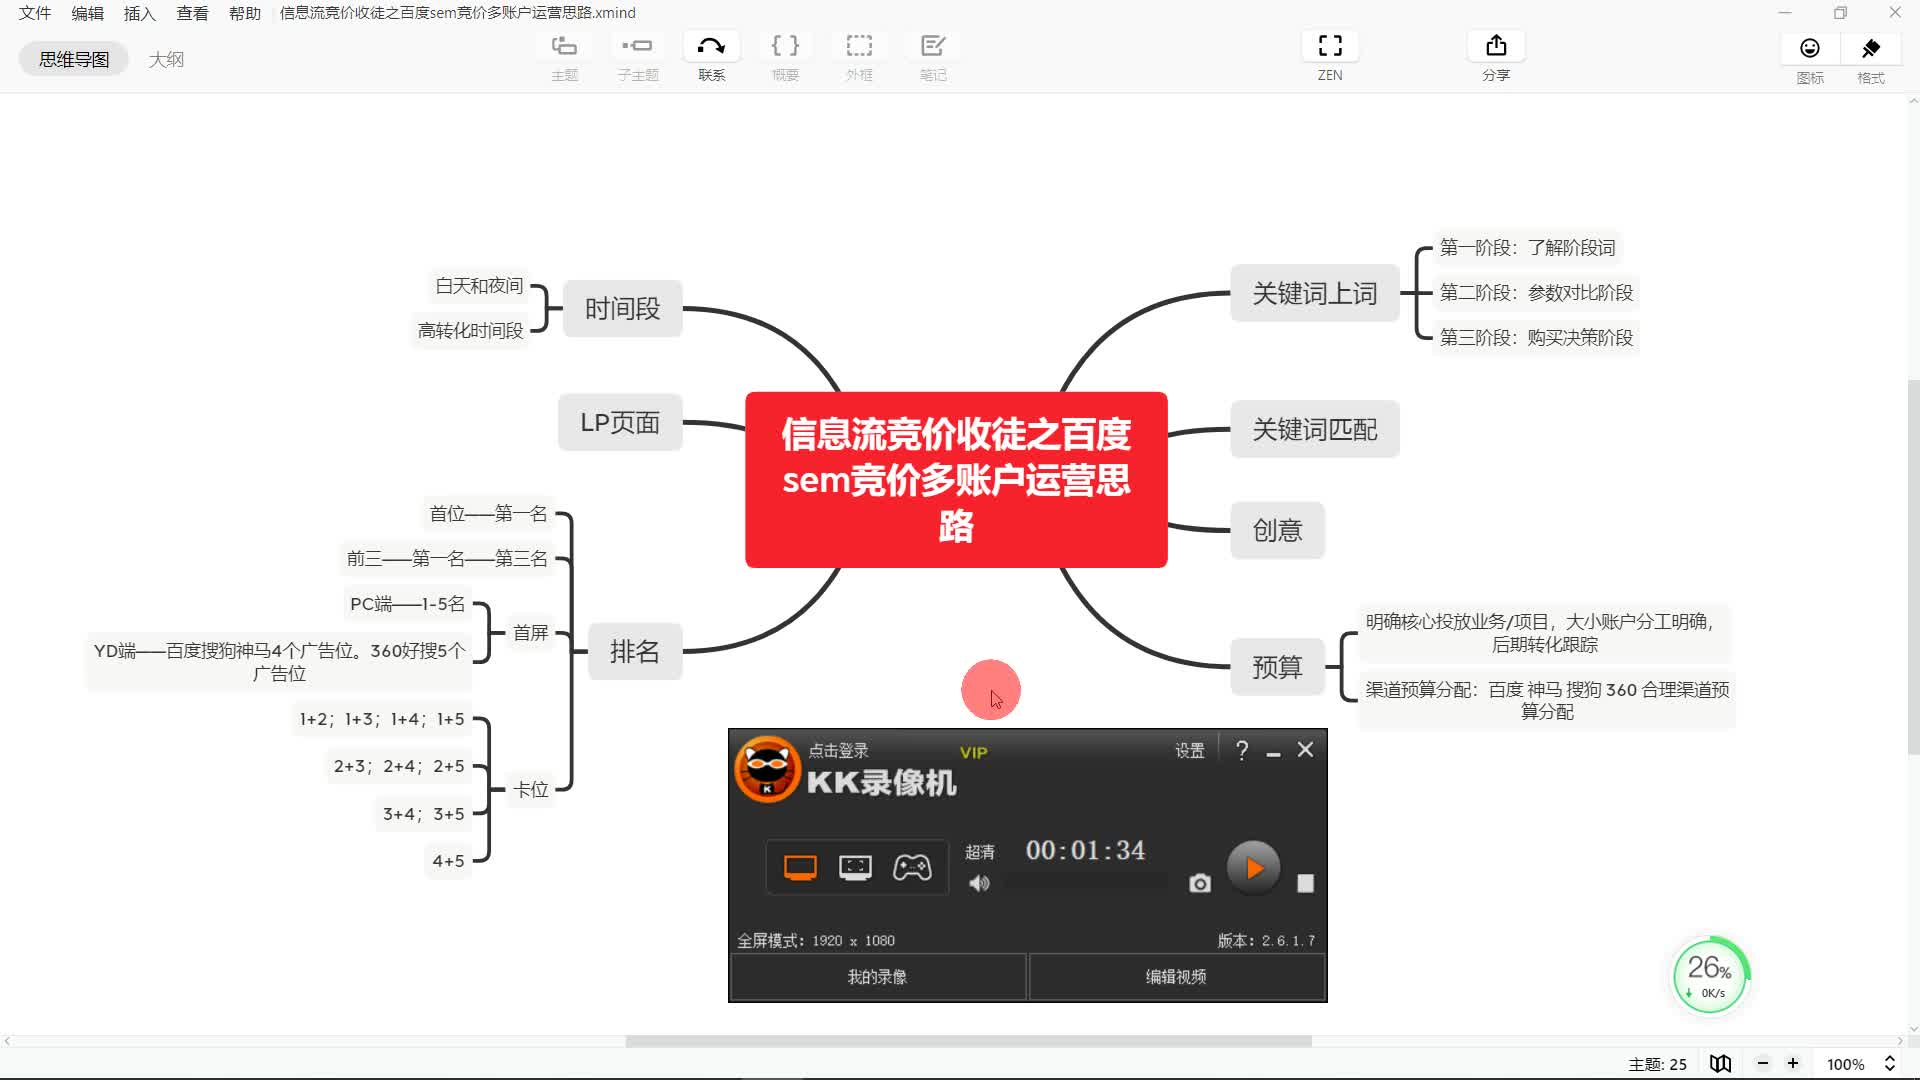
Task: Click the speaker volume icon in KK录像机
Action: (x=979, y=884)
